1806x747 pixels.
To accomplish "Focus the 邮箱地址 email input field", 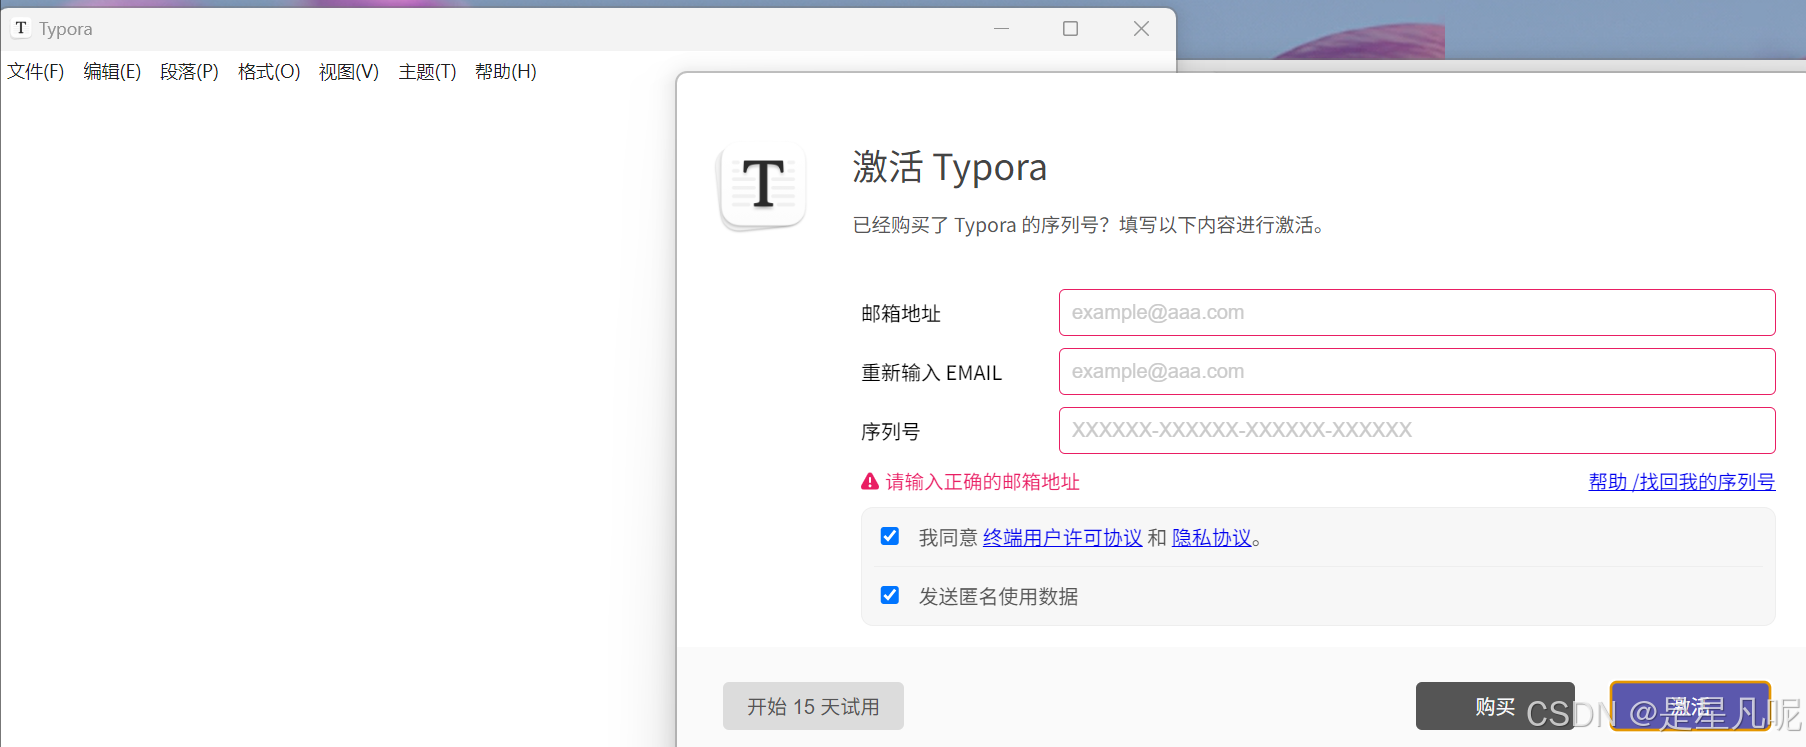I will click(1417, 313).
